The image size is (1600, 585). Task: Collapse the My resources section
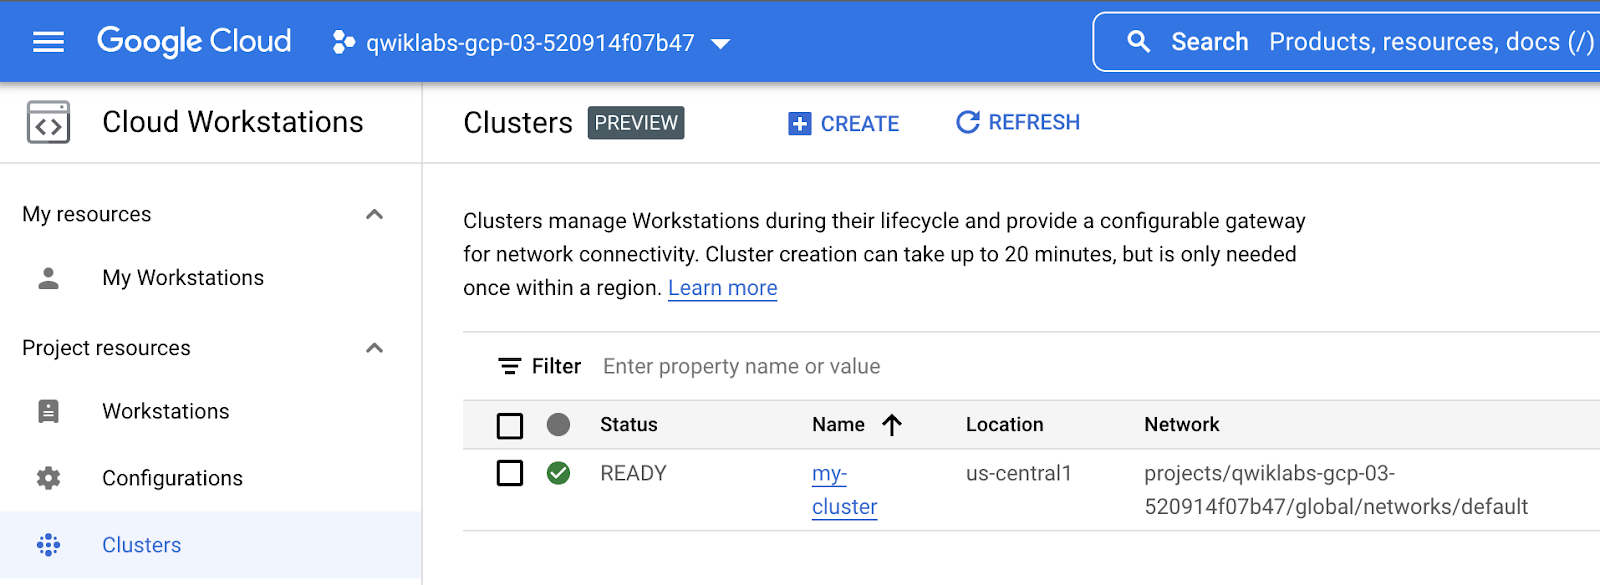click(x=375, y=214)
